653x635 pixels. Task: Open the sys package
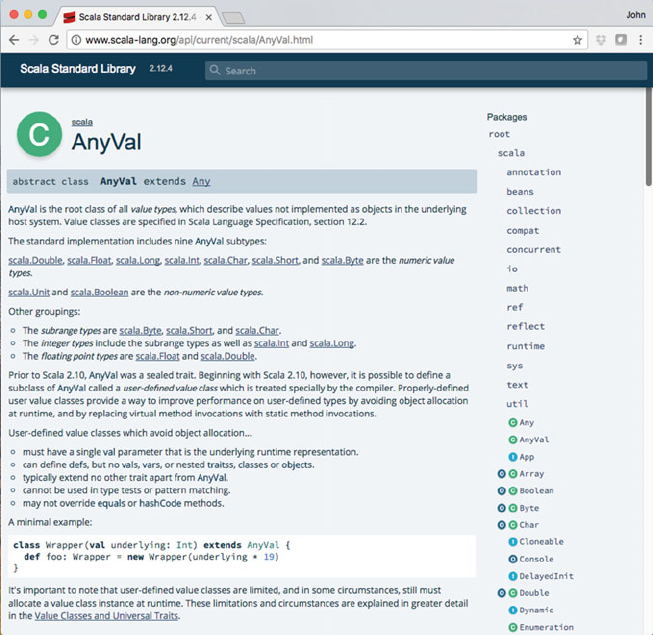click(x=515, y=366)
